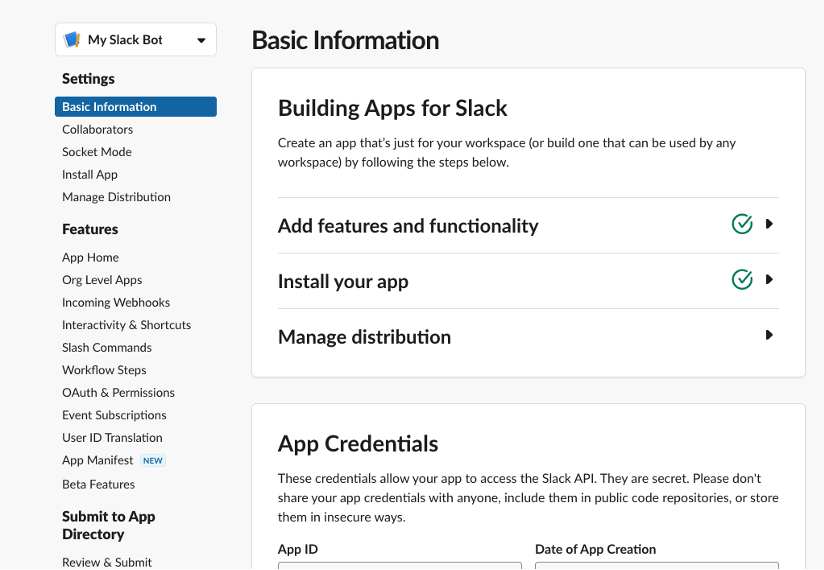Expand the Add features and functionality arrow
The height and width of the screenshot is (570, 824).
(x=769, y=224)
